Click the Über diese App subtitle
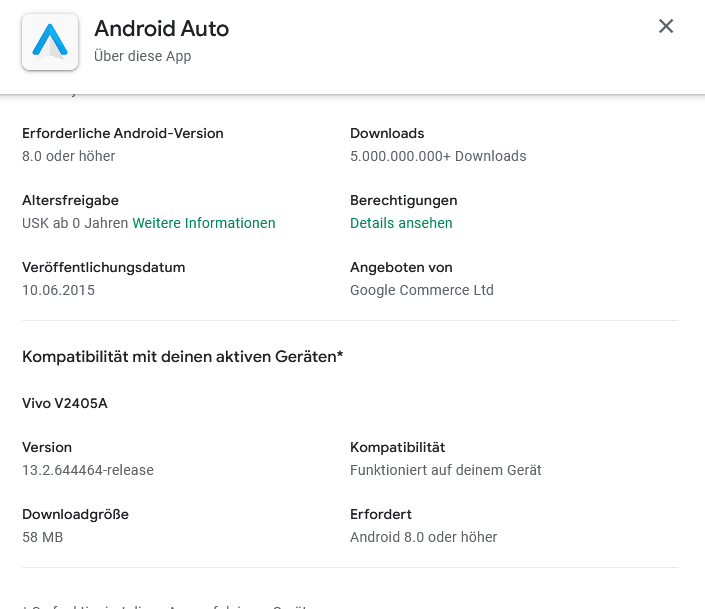The image size is (705, 609). tap(142, 56)
